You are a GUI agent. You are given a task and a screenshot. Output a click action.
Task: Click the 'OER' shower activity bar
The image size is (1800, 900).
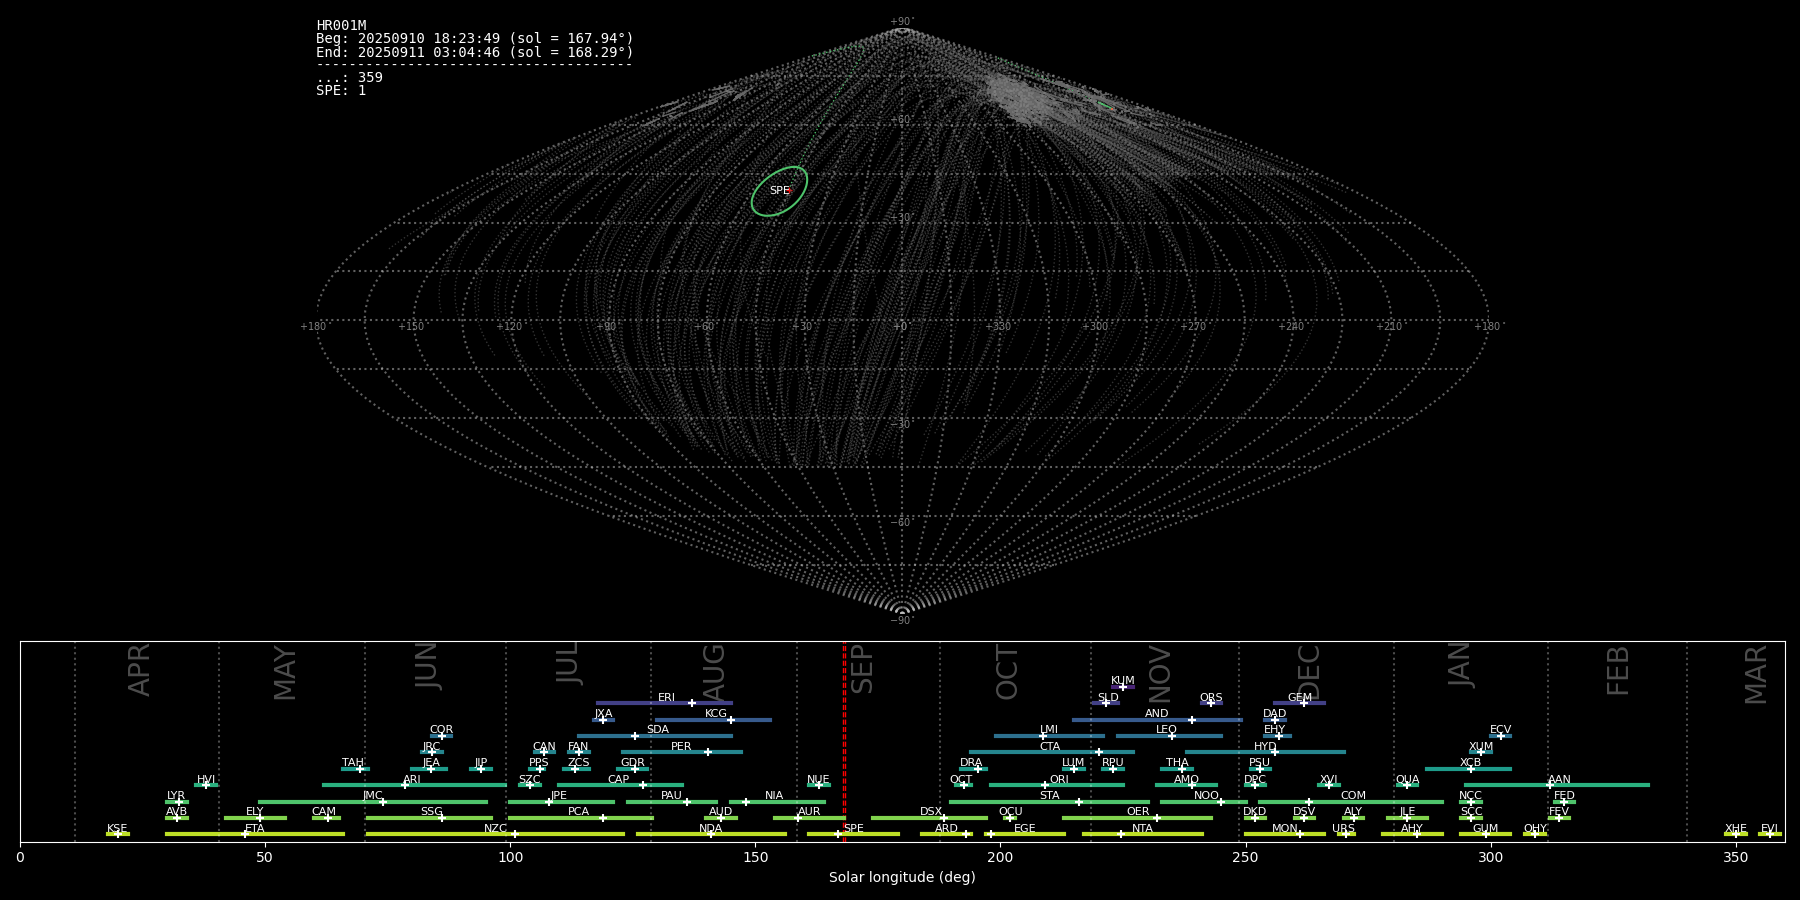[1137, 818]
